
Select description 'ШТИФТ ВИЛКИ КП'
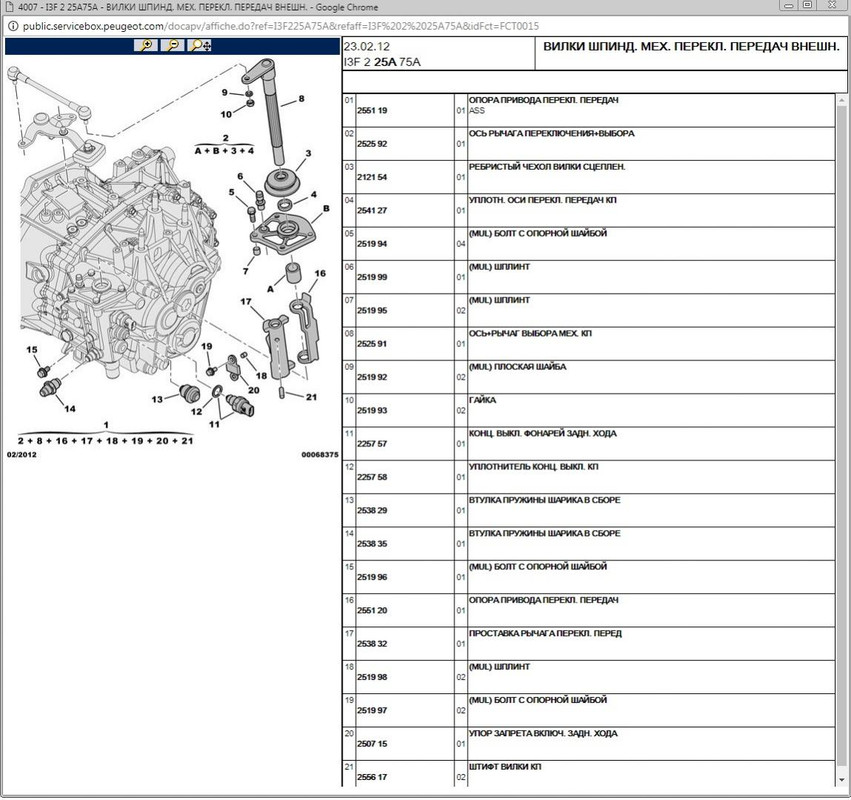[x=505, y=767]
